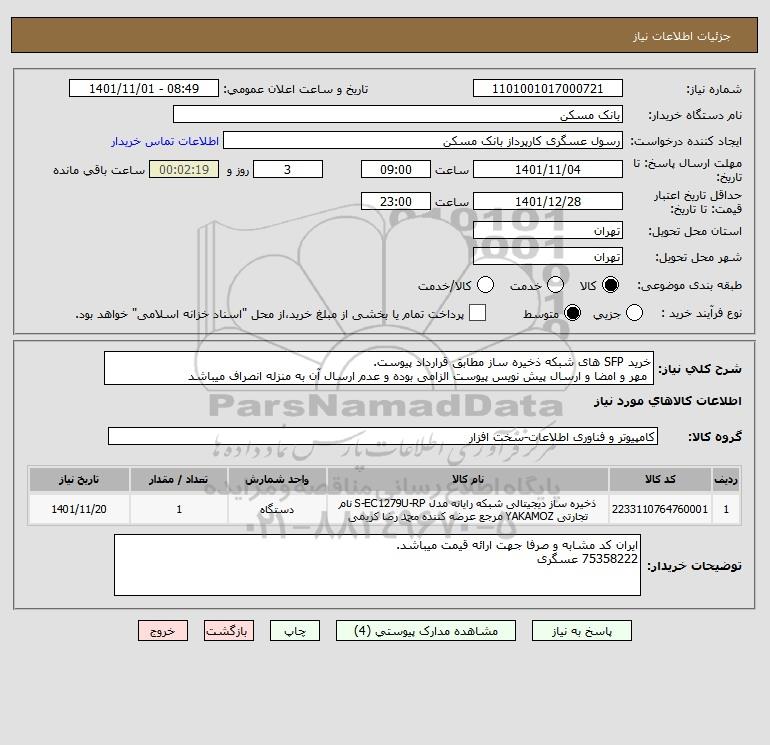Select the کالا/خدمت radio button
The height and width of the screenshot is (745, 770).
point(486,285)
